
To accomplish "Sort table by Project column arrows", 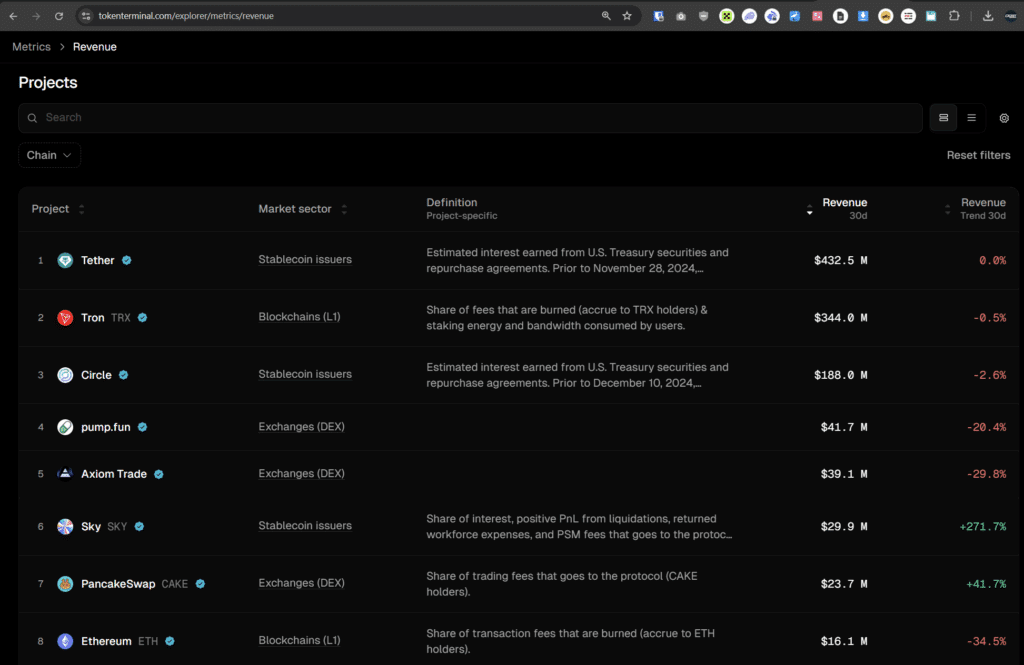I will point(82,209).
